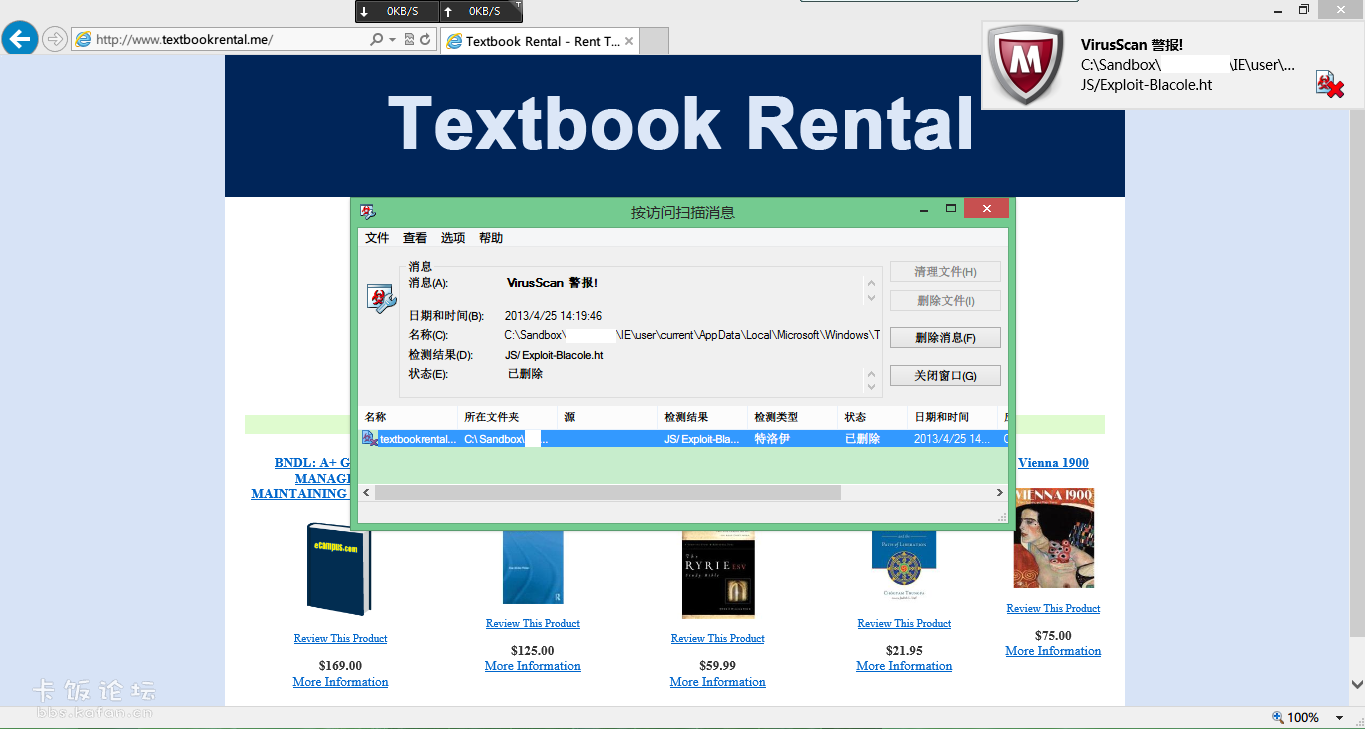Click the 删除消息(F) button
This screenshot has height=729, width=1365.
pyautogui.click(x=945, y=338)
